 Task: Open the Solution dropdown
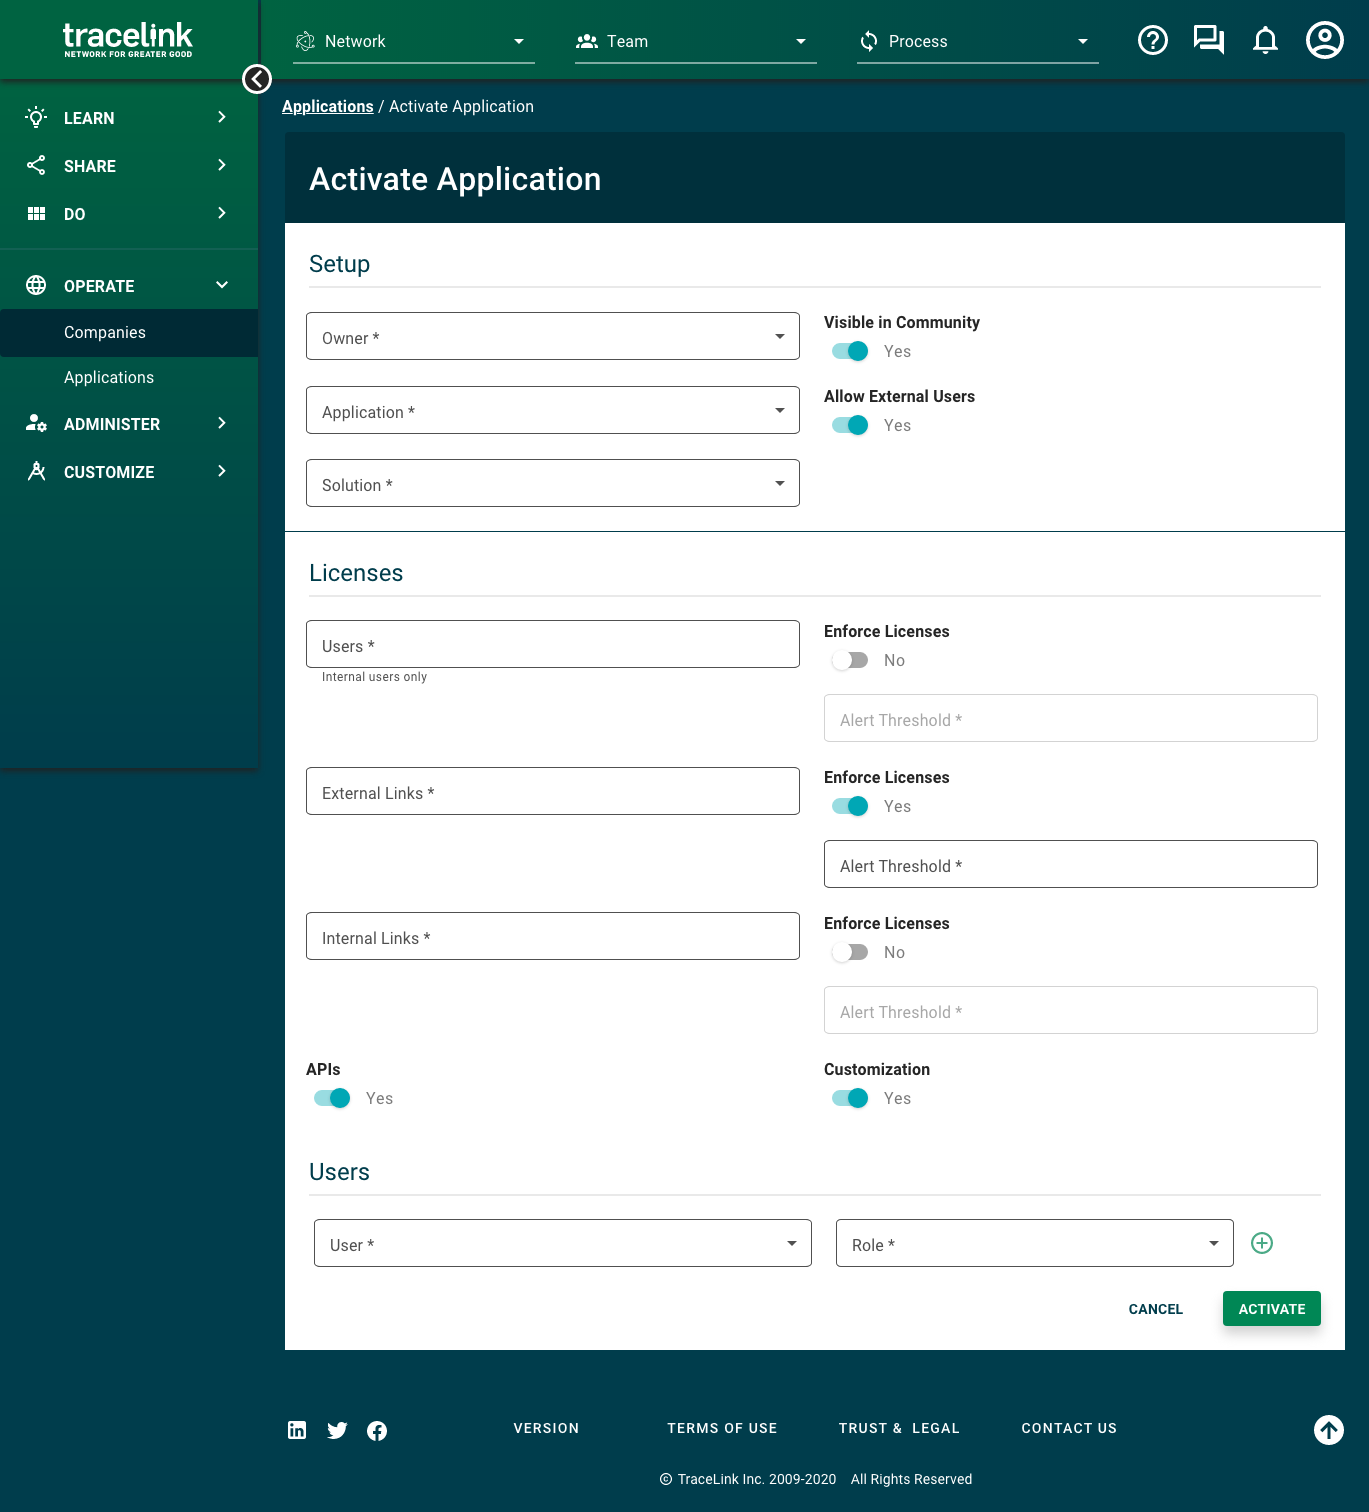coord(553,483)
